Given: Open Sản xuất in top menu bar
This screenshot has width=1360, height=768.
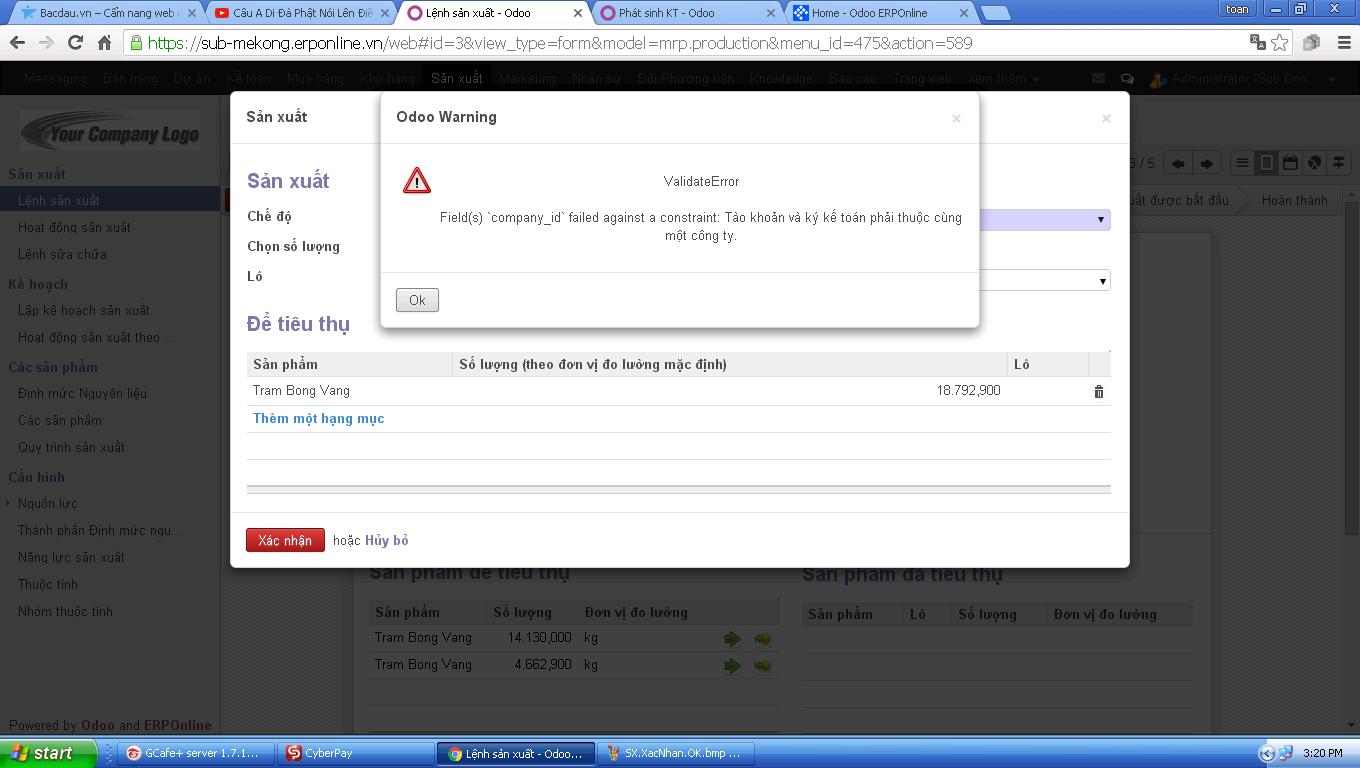Looking at the screenshot, I should tap(457, 78).
